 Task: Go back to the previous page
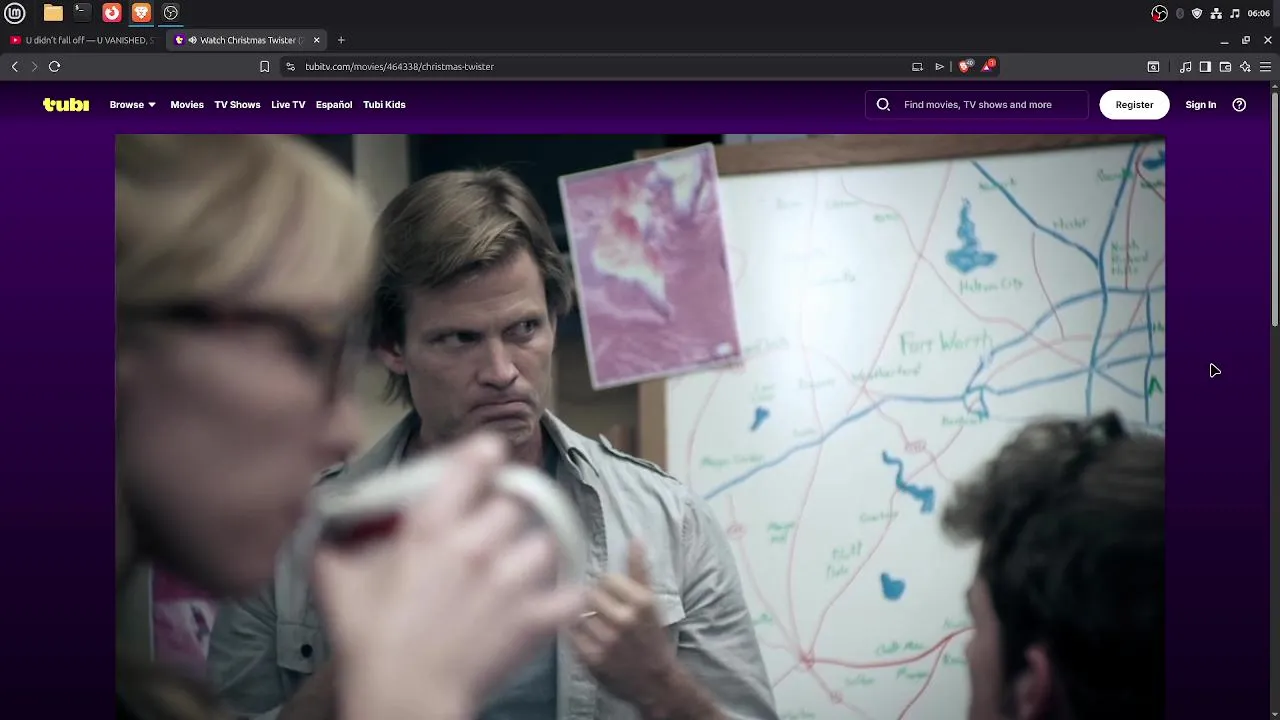15,66
